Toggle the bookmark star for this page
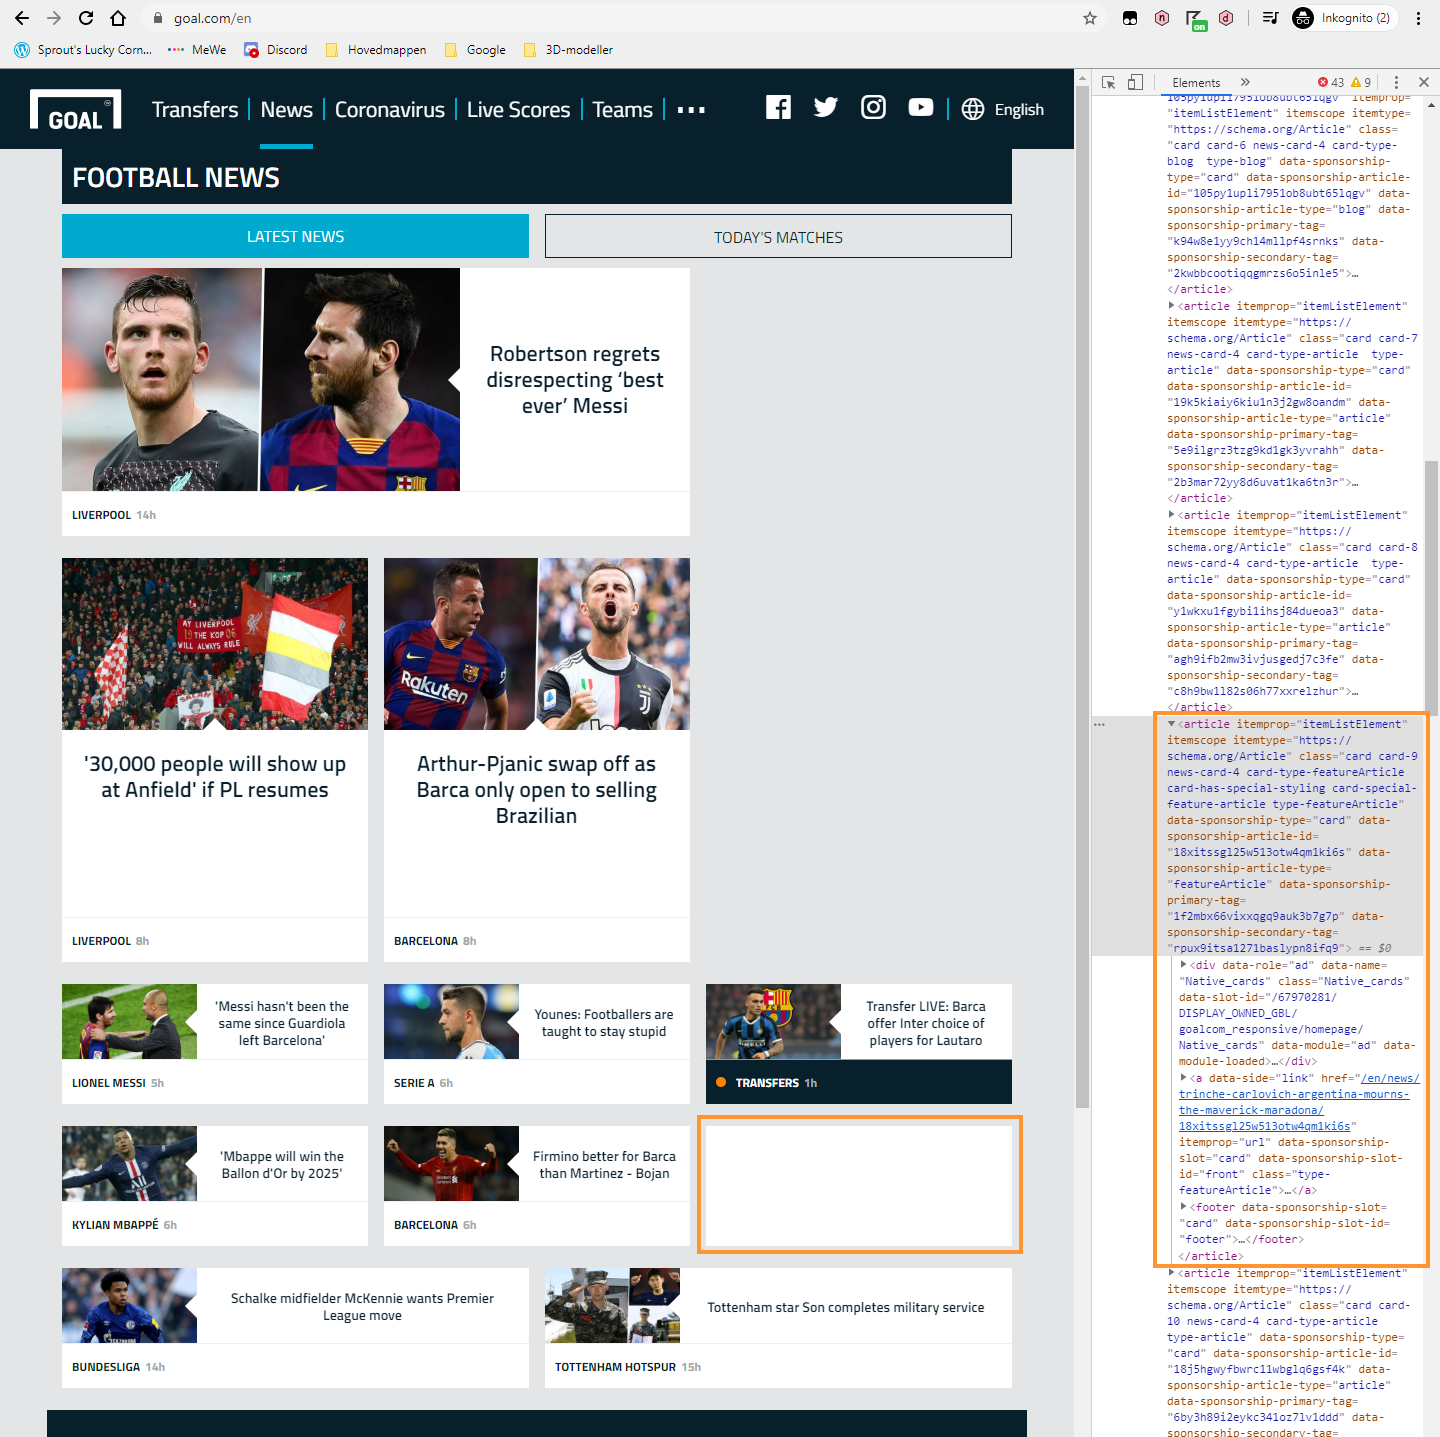Image resolution: width=1440 pixels, height=1437 pixels. (1090, 17)
